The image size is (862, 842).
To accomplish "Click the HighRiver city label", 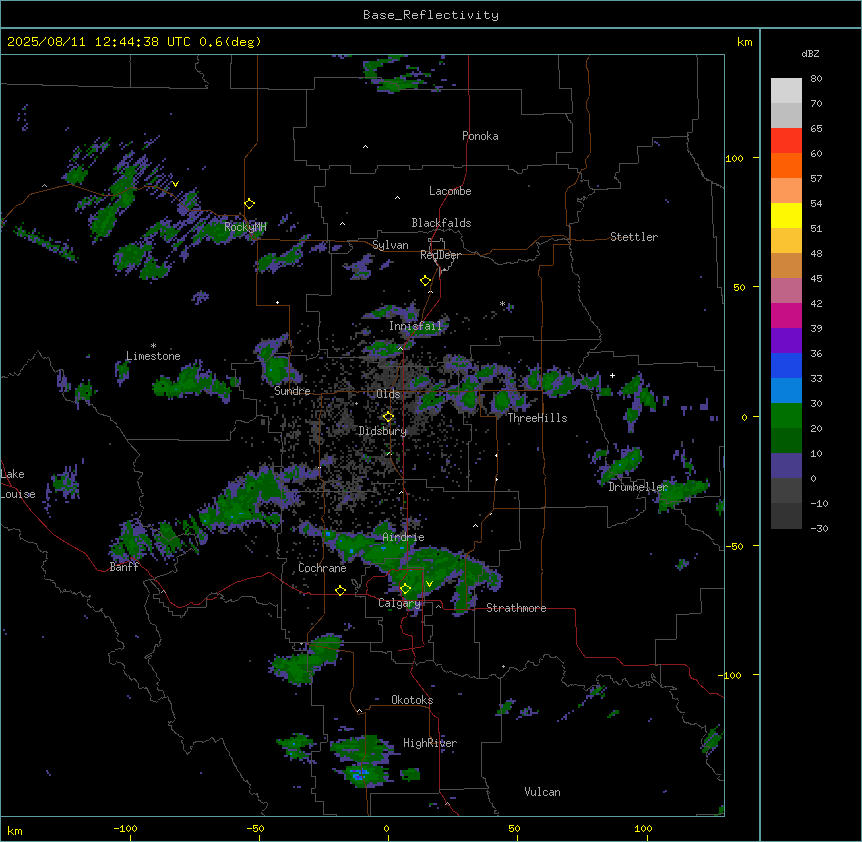I will click(x=430, y=743).
